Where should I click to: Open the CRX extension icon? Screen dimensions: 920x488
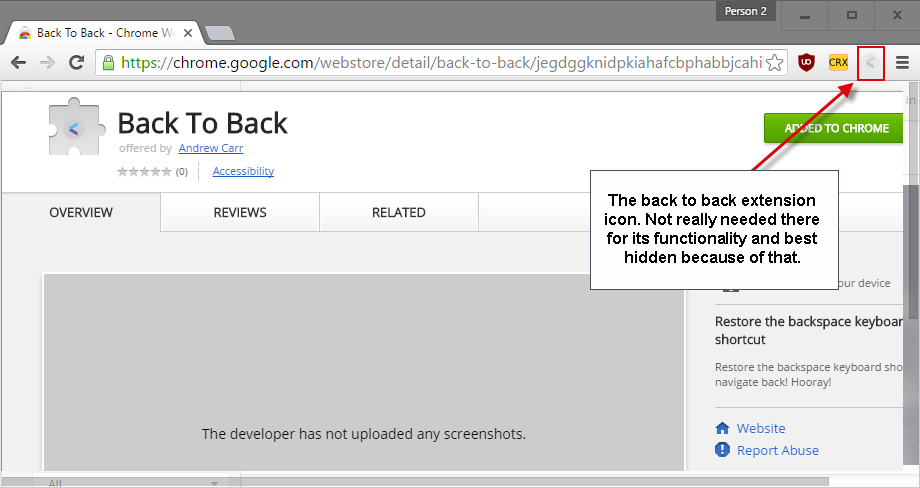point(838,62)
